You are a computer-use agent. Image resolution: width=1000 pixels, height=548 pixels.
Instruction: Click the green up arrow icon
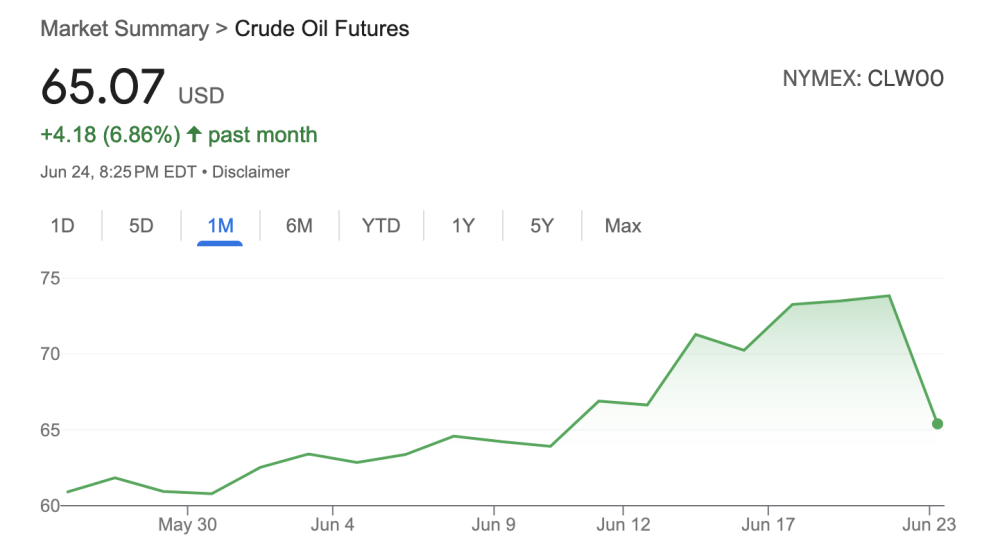[x=194, y=135]
